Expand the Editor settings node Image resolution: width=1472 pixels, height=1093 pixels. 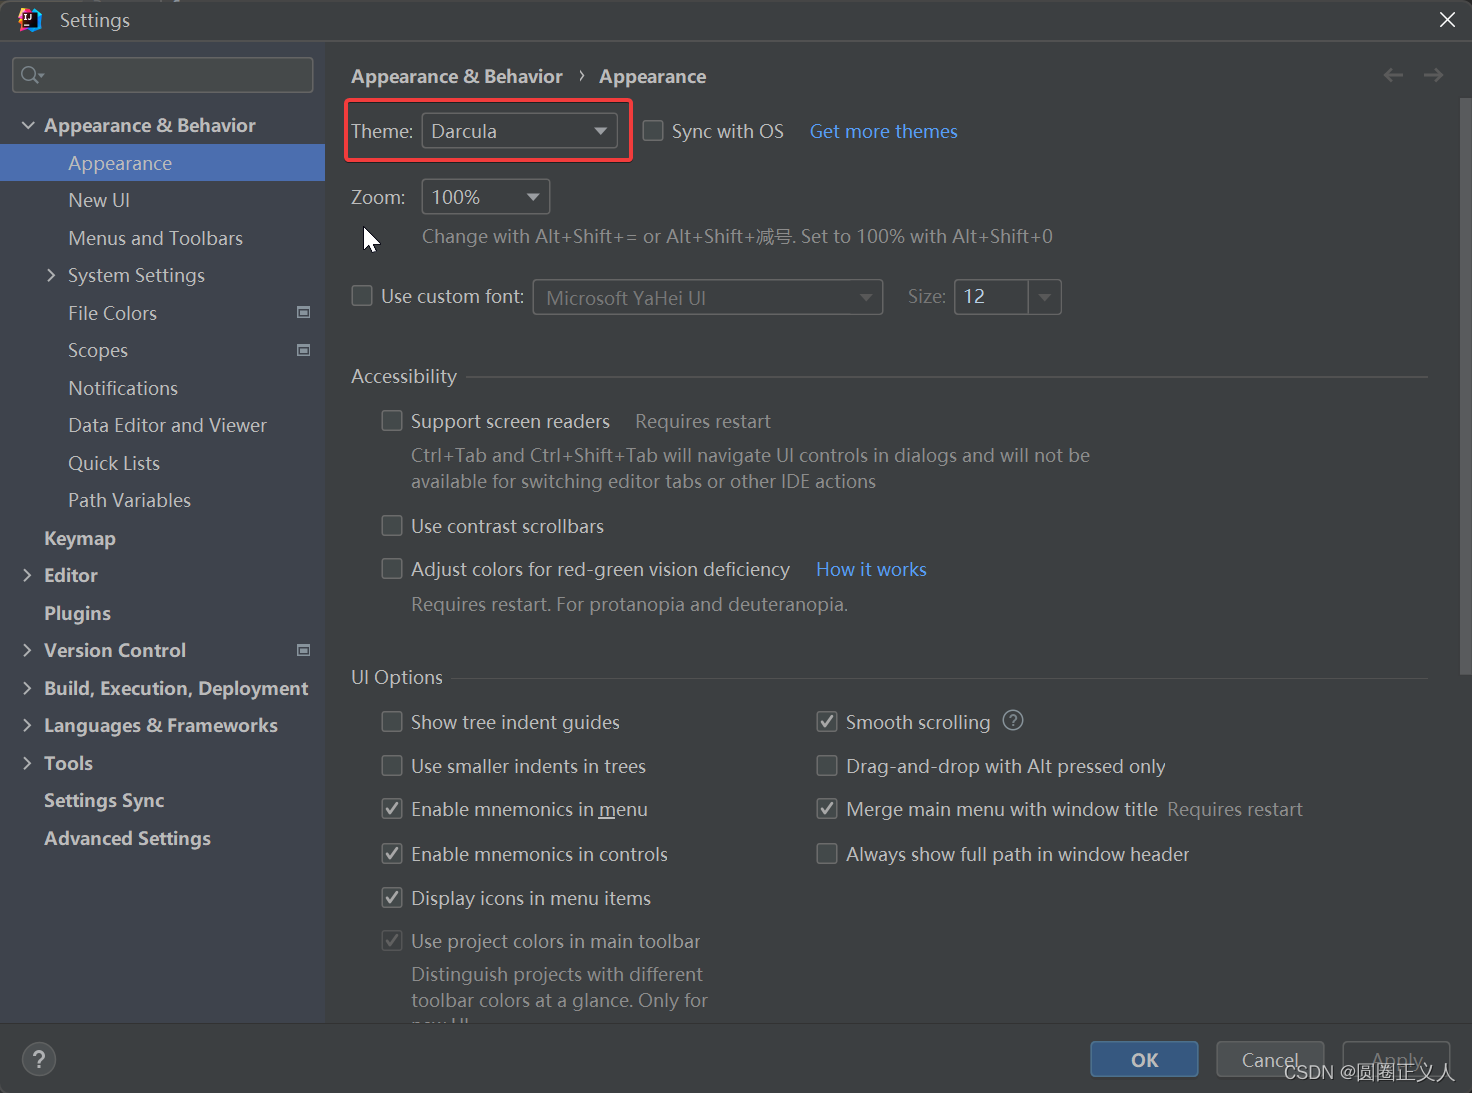(x=27, y=575)
